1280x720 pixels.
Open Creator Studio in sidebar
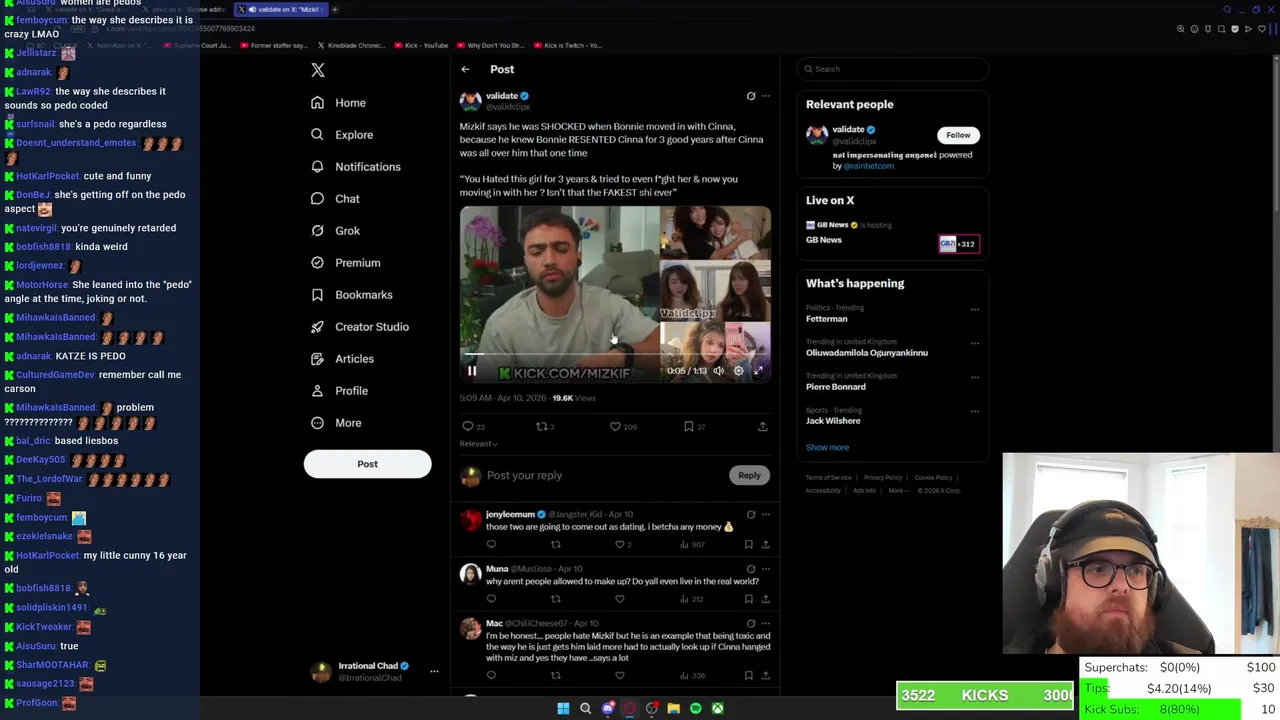(359, 327)
